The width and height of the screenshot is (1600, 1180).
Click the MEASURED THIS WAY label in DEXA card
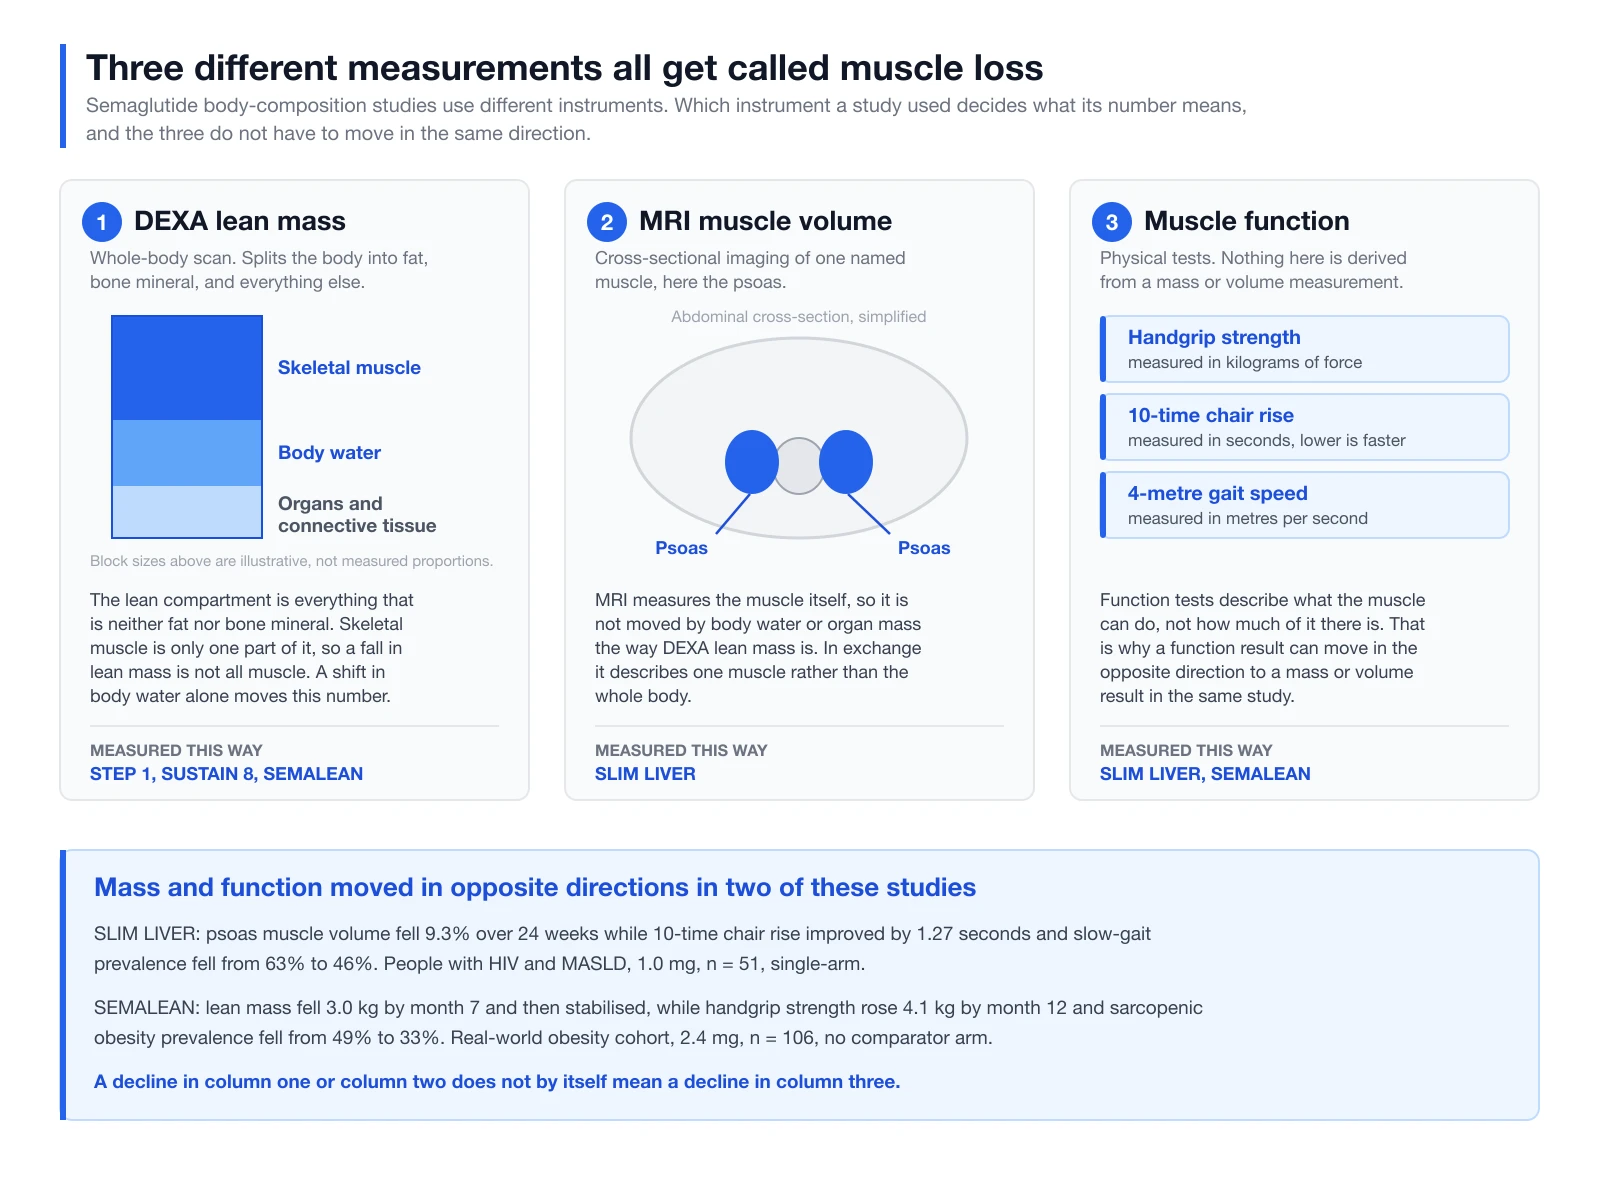tap(176, 751)
